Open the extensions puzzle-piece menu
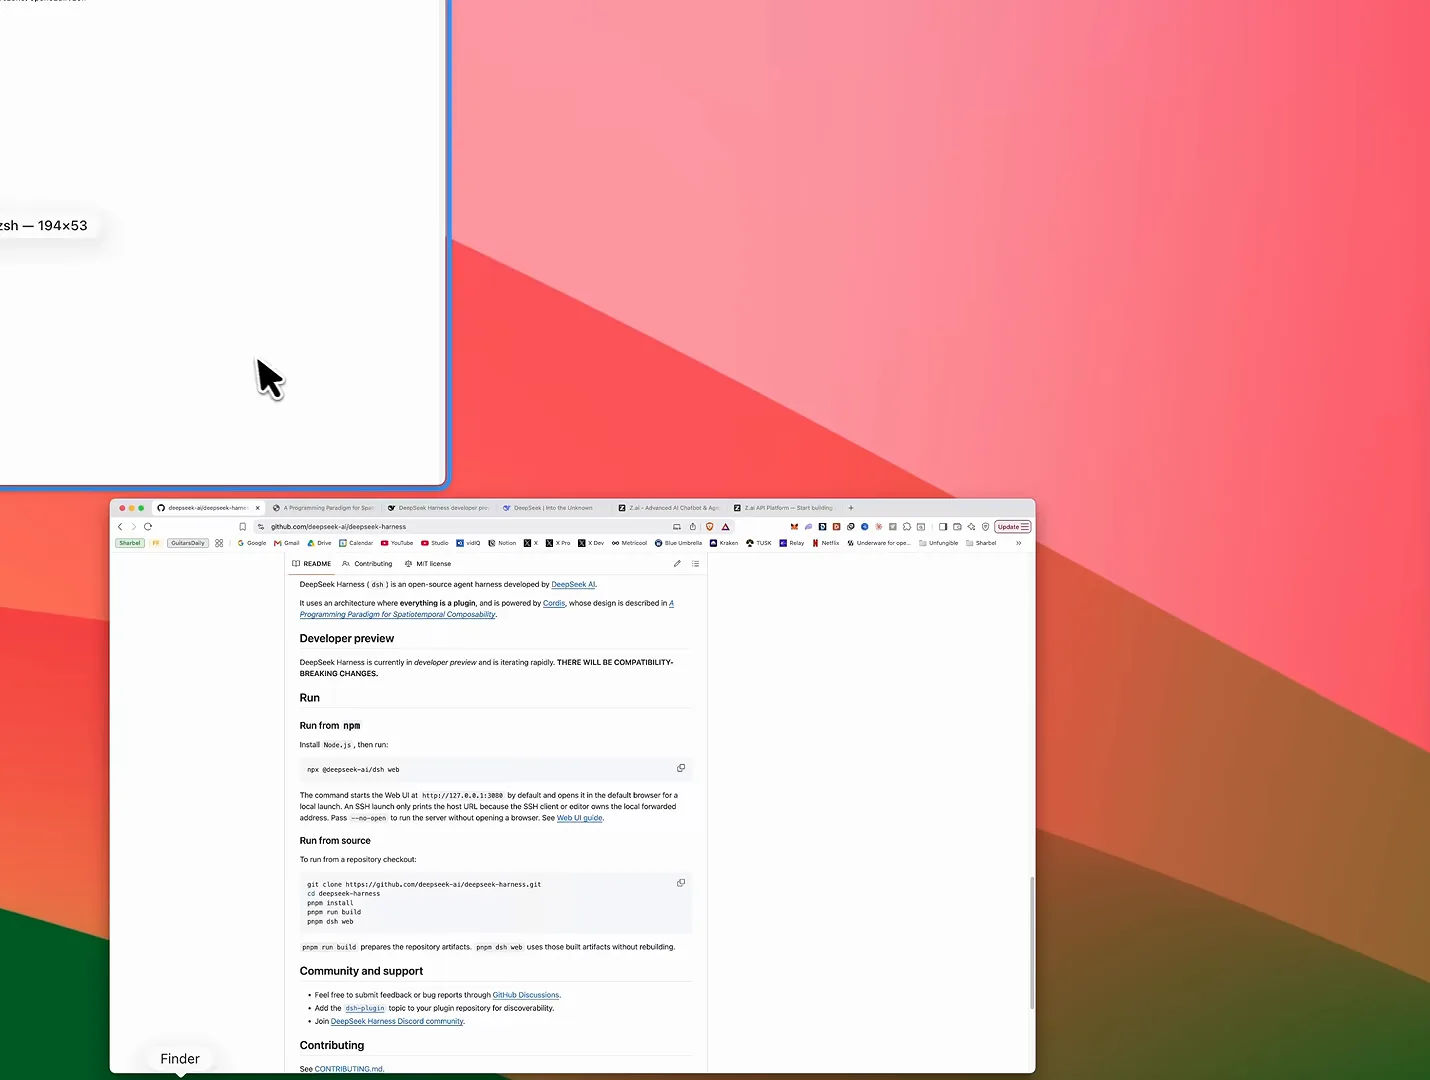This screenshot has height=1080, width=1430. click(907, 527)
